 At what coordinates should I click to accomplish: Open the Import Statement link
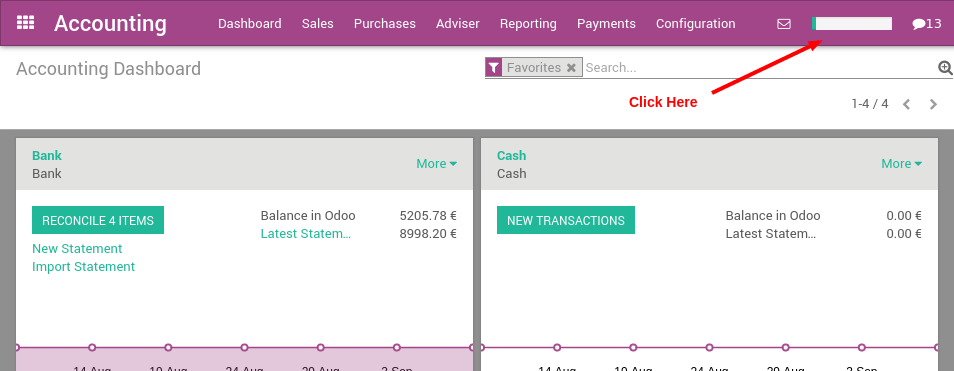(x=83, y=266)
